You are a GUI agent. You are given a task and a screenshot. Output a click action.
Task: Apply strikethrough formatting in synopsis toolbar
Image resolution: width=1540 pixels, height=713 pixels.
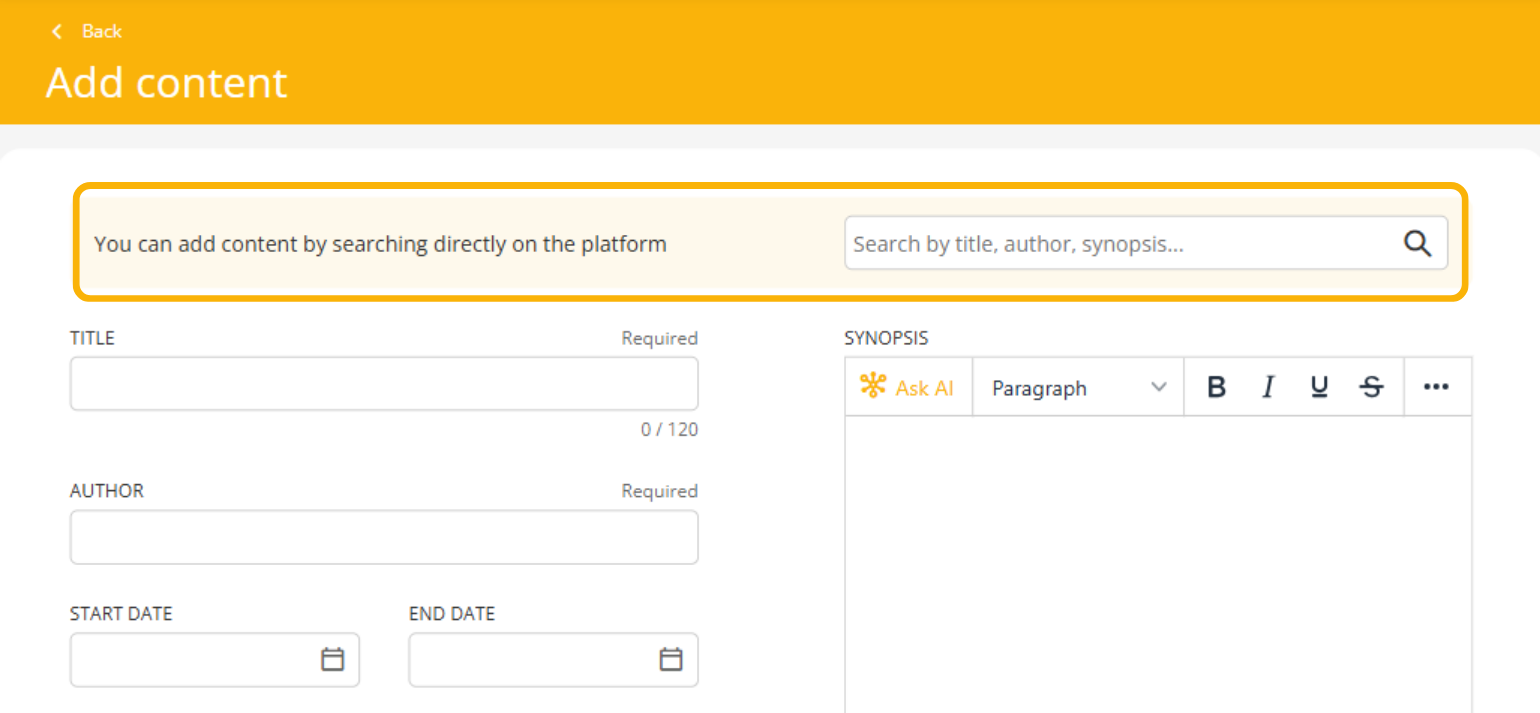click(x=1371, y=387)
